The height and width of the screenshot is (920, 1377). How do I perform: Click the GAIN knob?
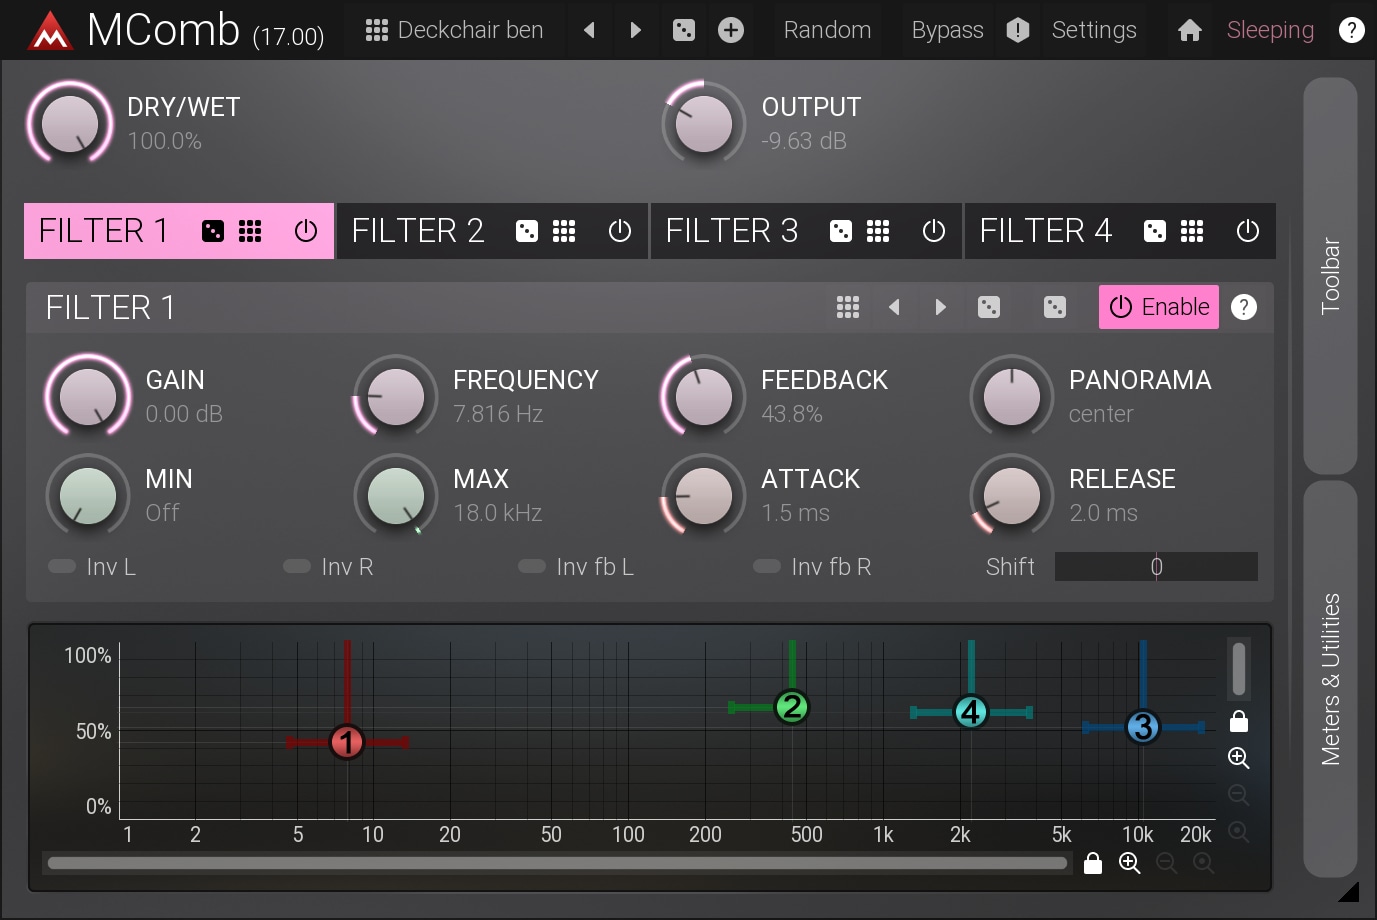click(x=88, y=396)
